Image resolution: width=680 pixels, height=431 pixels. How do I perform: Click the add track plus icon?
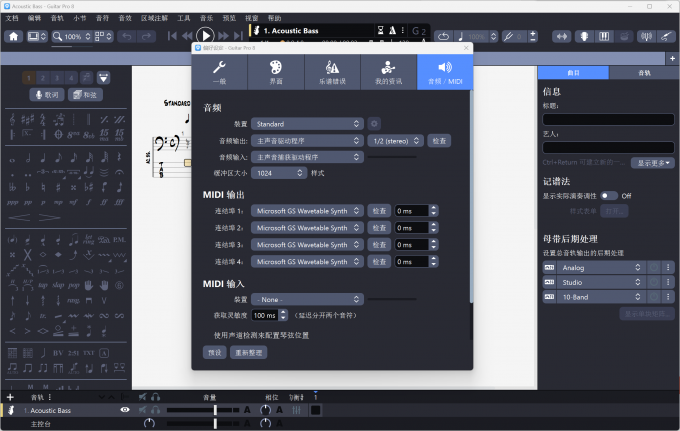10,397
